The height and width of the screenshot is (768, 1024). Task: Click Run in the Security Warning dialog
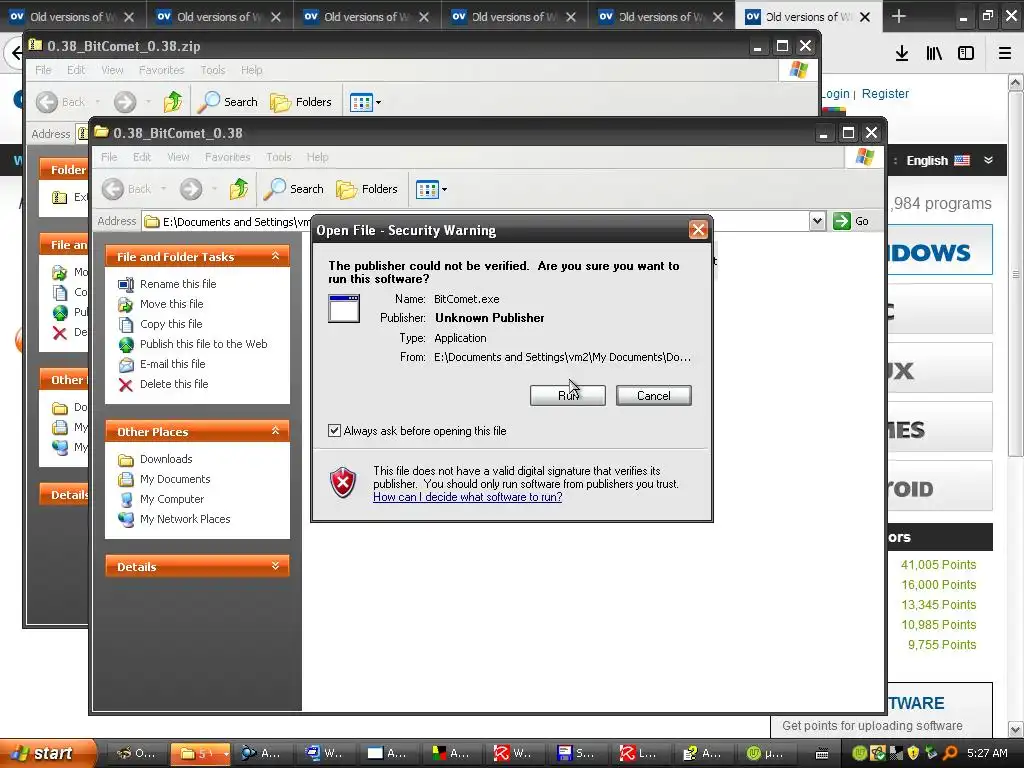(568, 395)
